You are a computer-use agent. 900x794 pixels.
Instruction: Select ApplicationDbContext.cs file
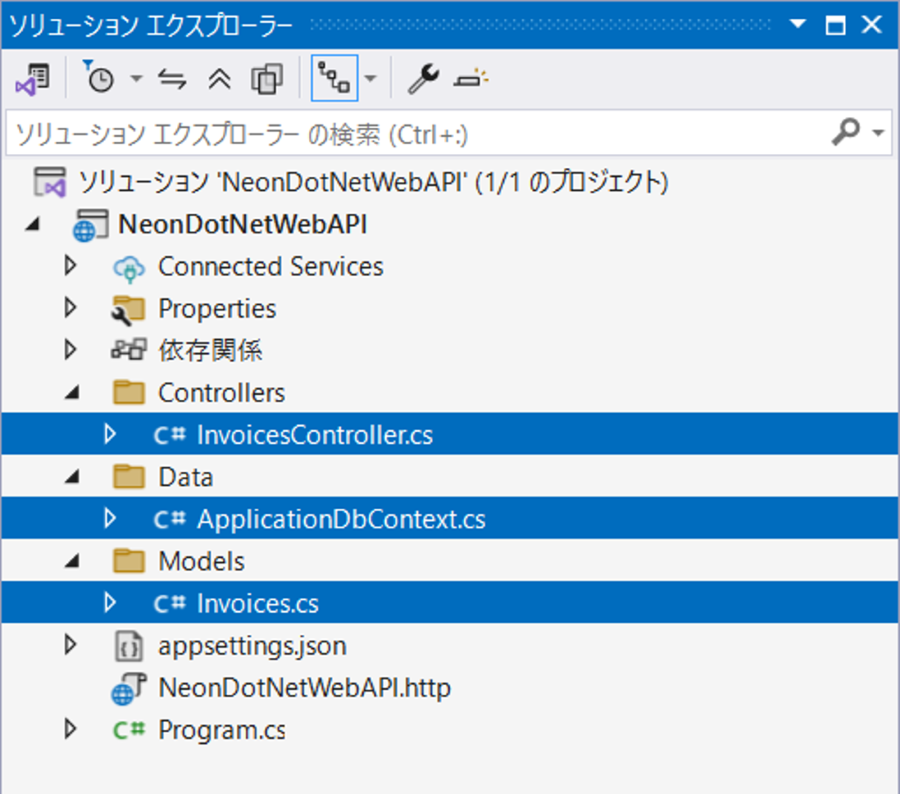pyautogui.click(x=340, y=520)
